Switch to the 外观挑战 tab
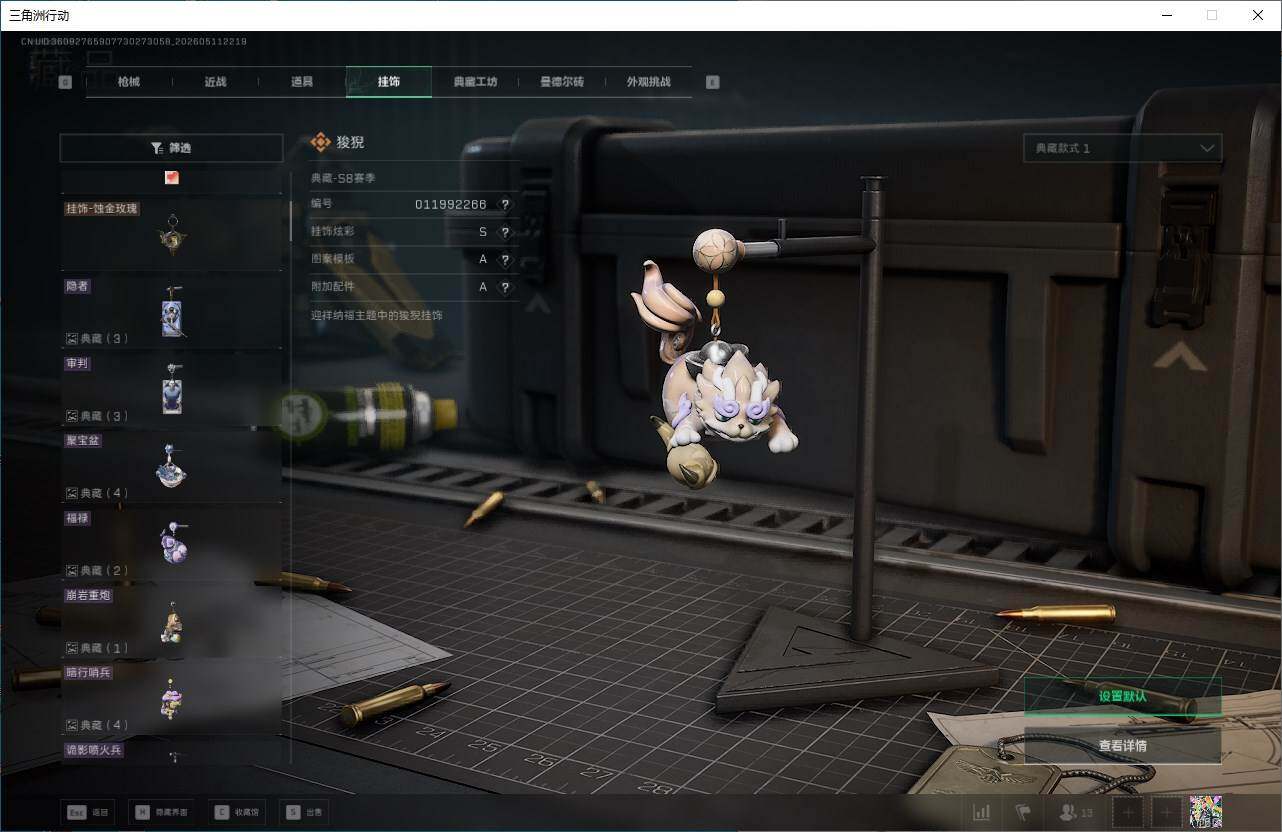 coord(648,82)
